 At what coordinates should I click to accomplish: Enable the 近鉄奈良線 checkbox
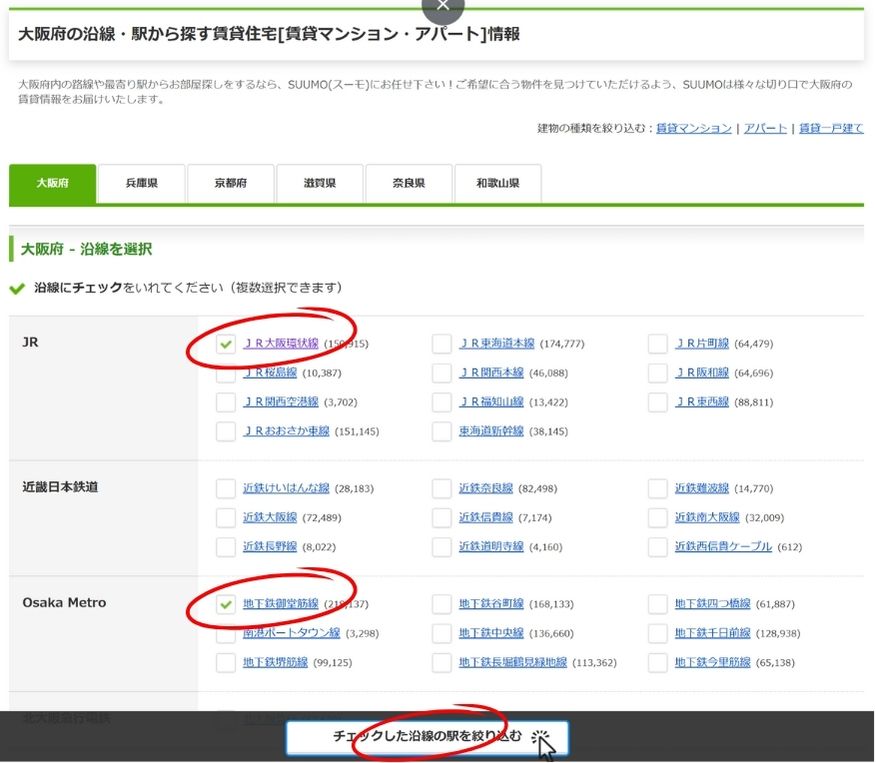point(442,489)
